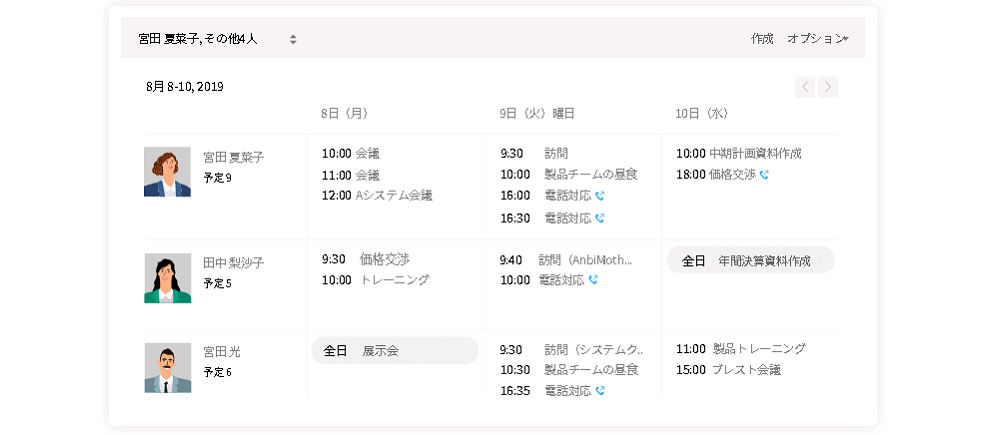
Task: Click phone icon beside 田中's 10:00 電話対応
Action: coord(593,279)
